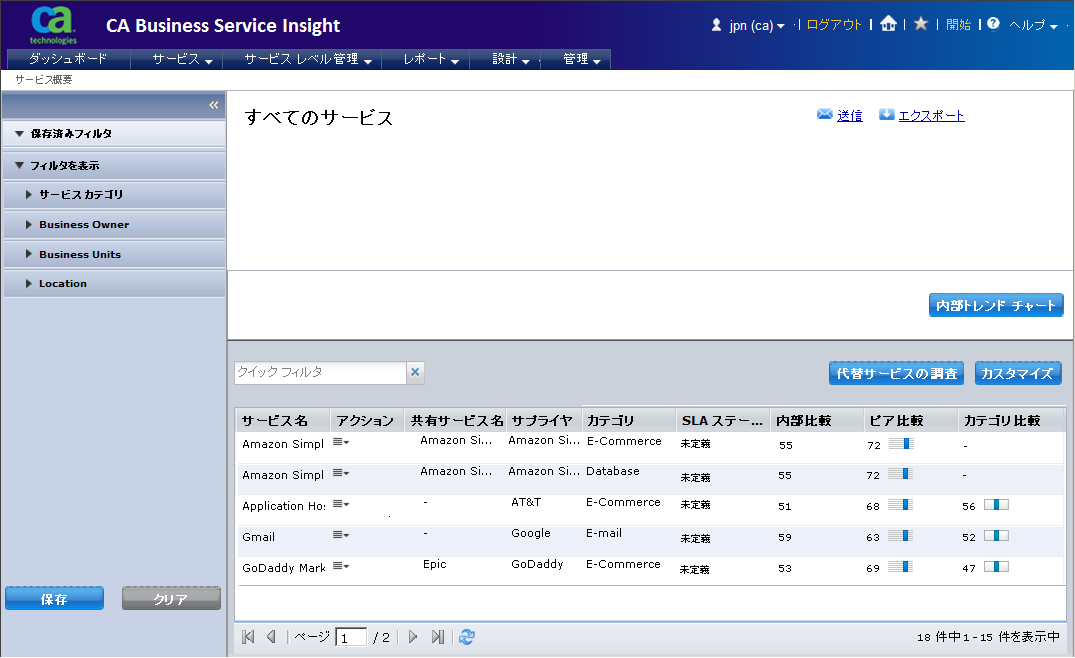Click the export download icon
The width and height of the screenshot is (1075, 658).
tap(886, 114)
